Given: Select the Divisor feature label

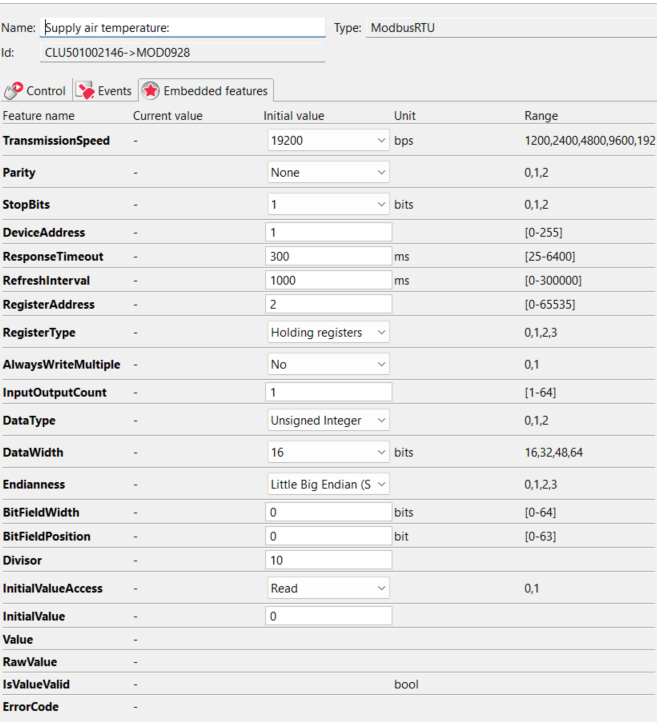Looking at the screenshot, I should (x=22, y=560).
